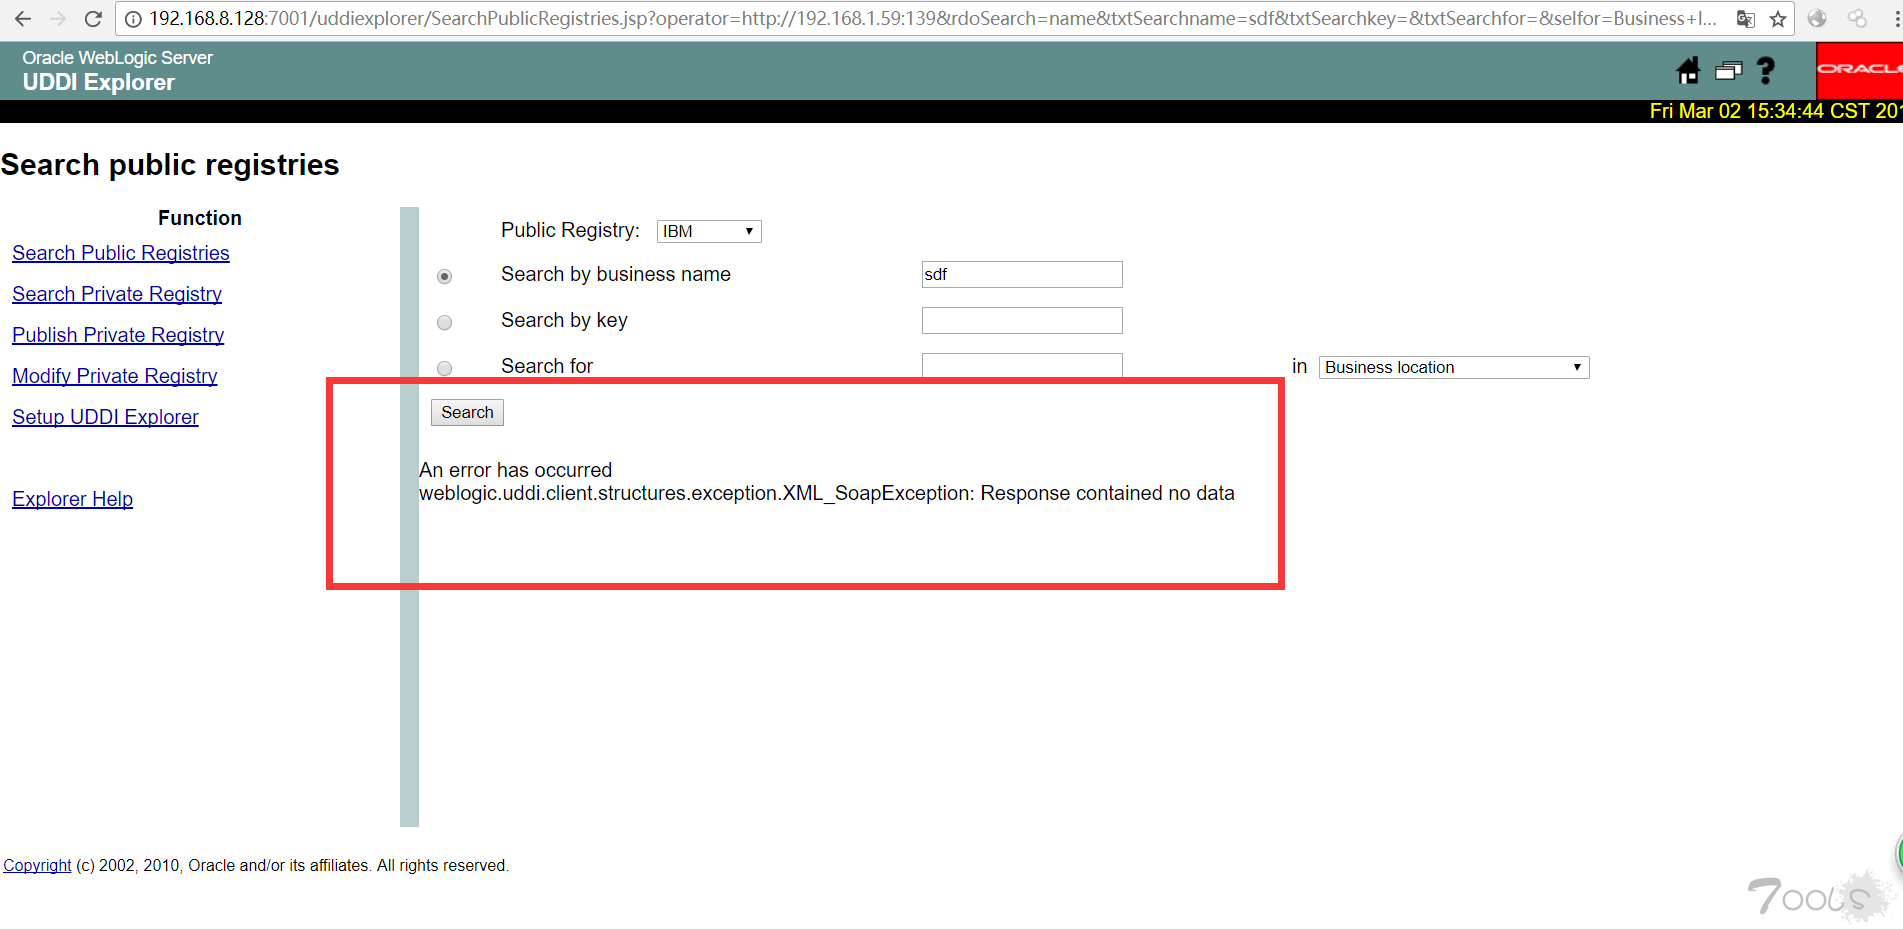Open Explorer Help link

(x=72, y=499)
